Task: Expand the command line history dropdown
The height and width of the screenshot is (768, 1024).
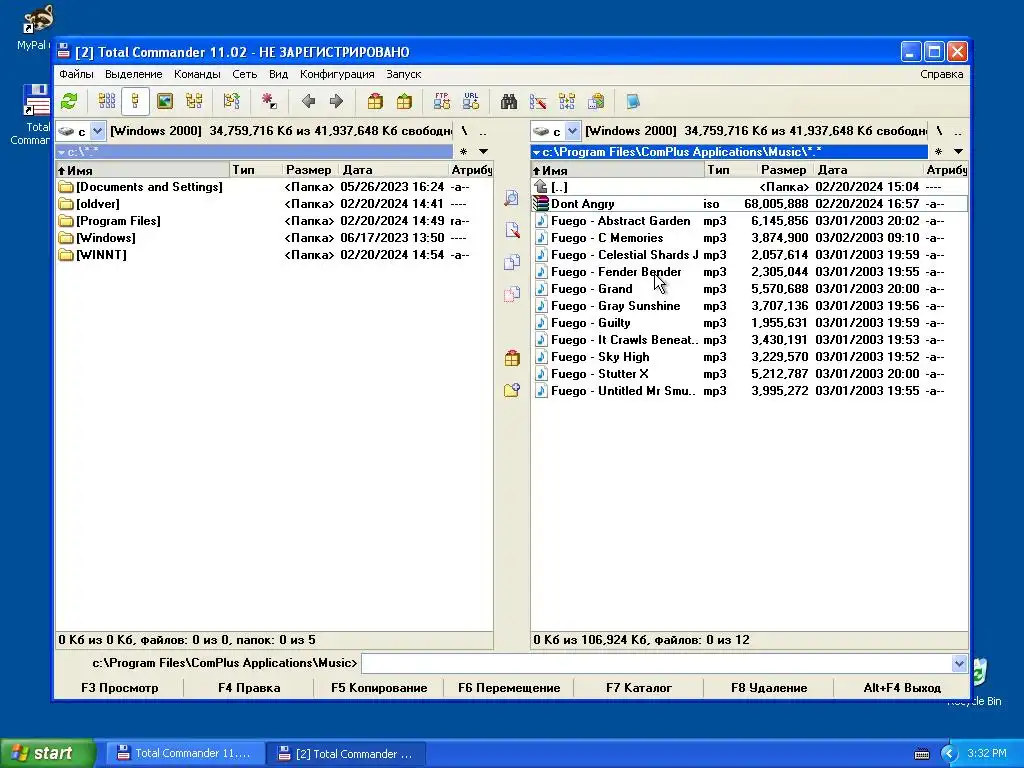Action: pyautogui.click(x=959, y=664)
